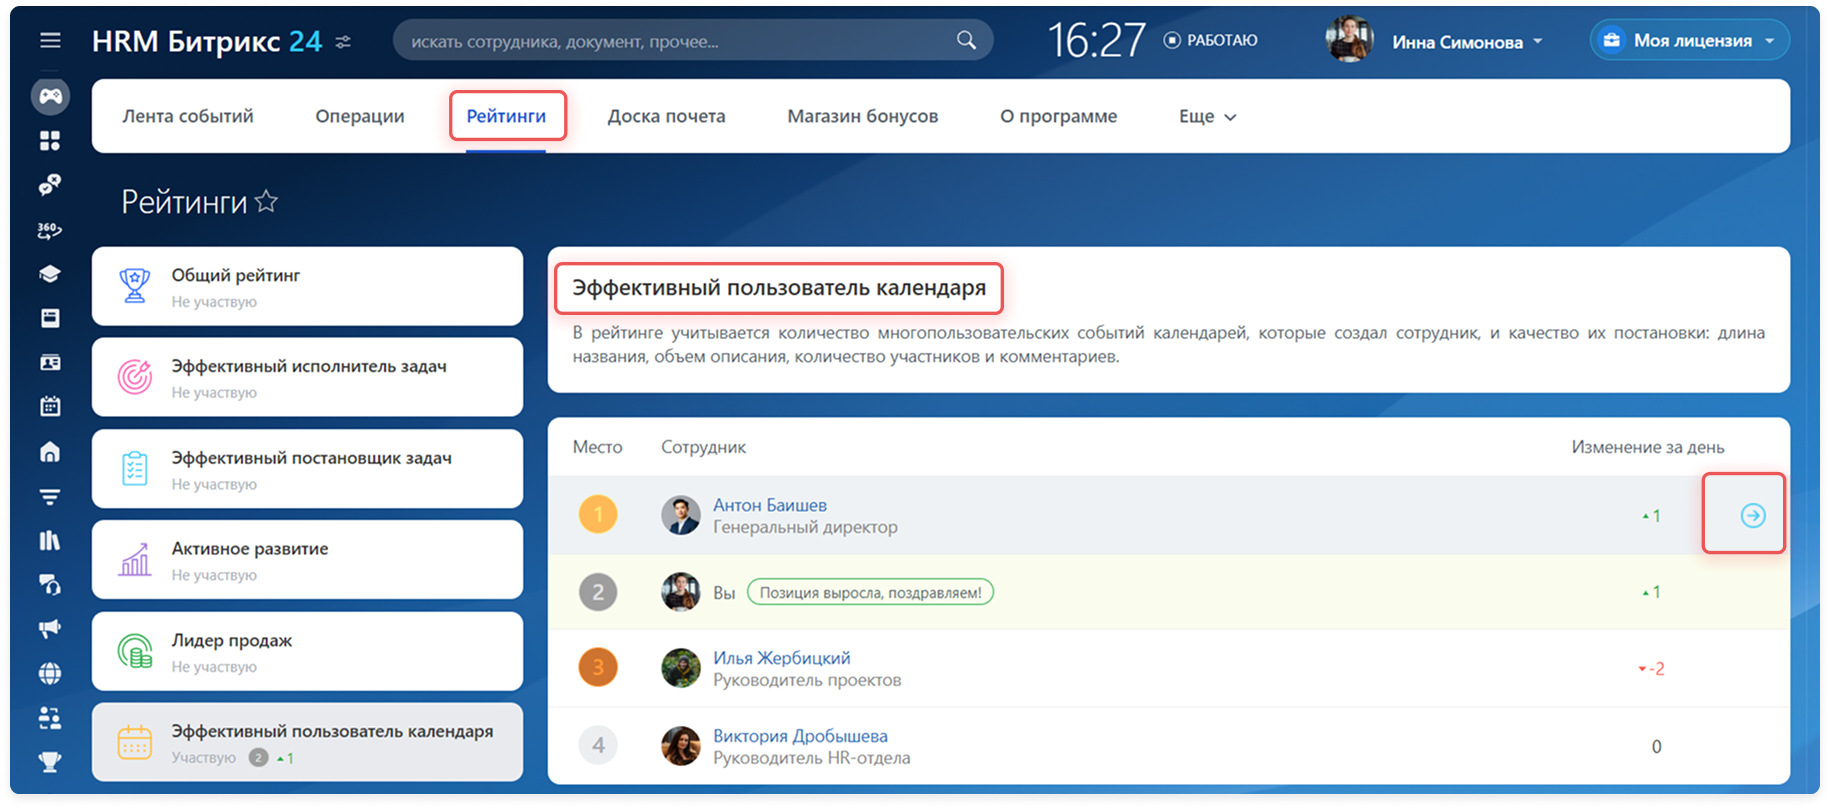Click the employee search field
Image resolution: width=1830 pixels, height=809 pixels.
pos(680,41)
